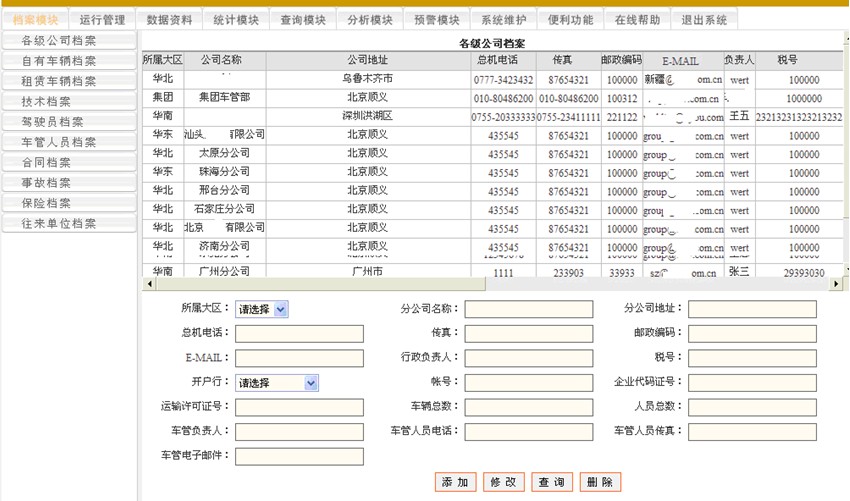The height and width of the screenshot is (501, 850).
Task: Choose 事故档案 in the sidebar
Action: tap(69, 183)
